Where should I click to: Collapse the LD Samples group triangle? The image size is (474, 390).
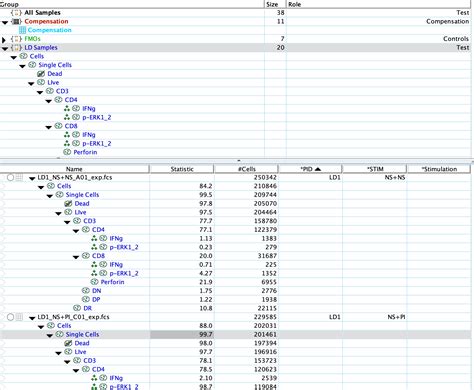pyautogui.click(x=5, y=48)
